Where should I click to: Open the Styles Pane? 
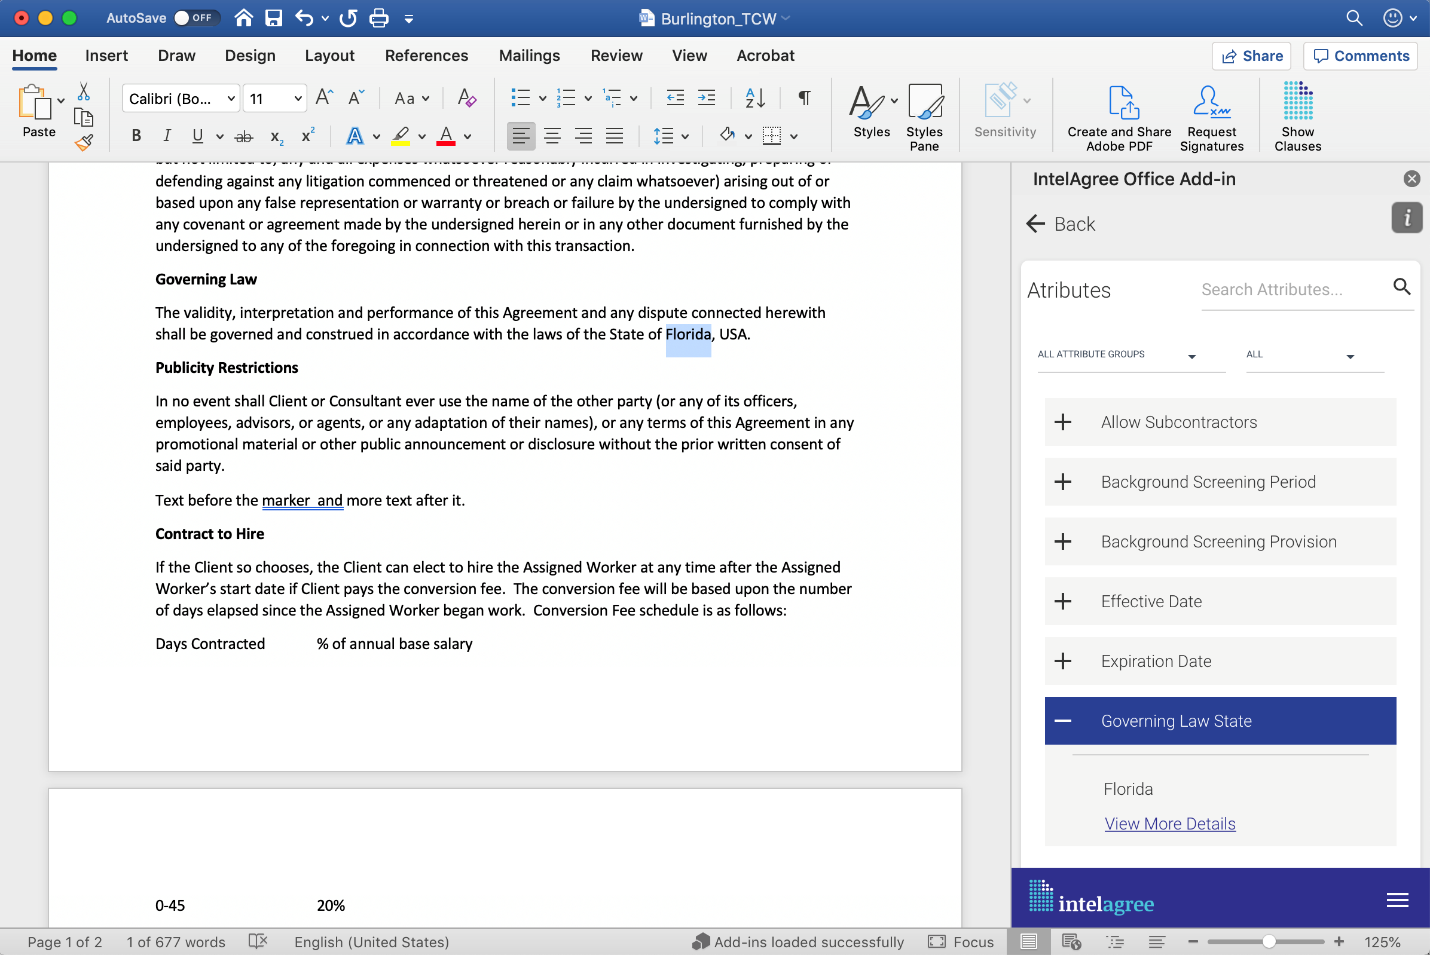tap(925, 115)
